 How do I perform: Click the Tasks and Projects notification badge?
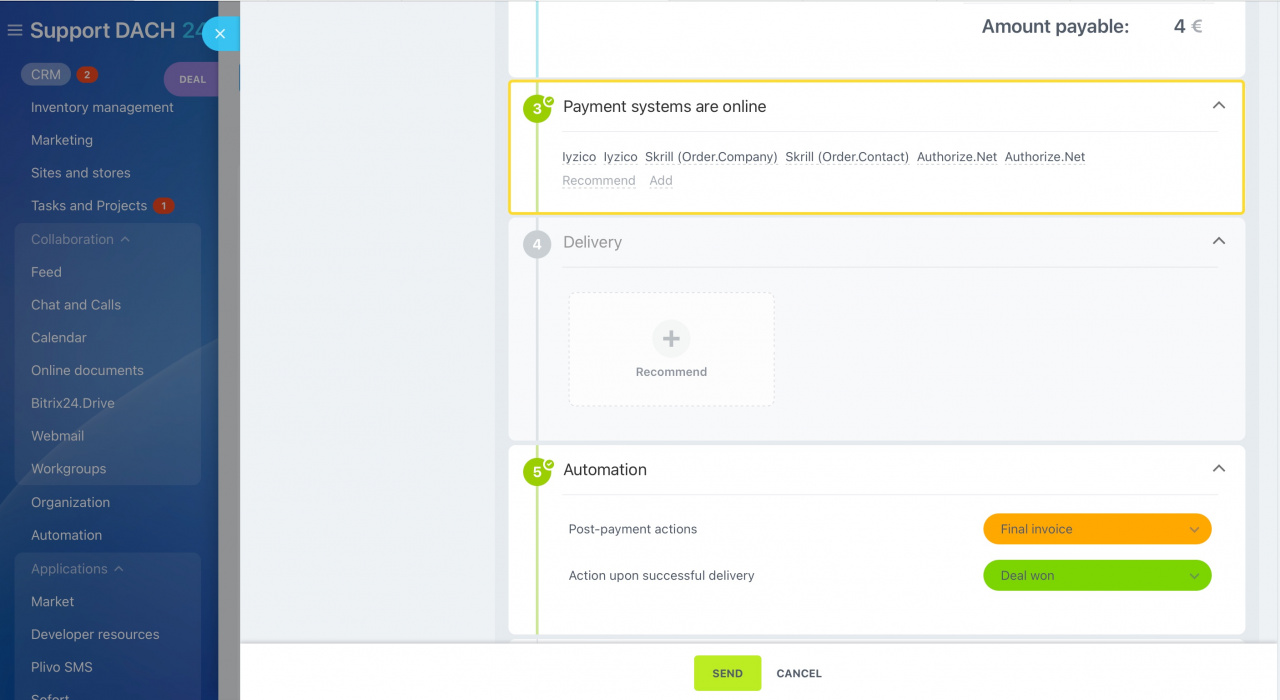(164, 205)
